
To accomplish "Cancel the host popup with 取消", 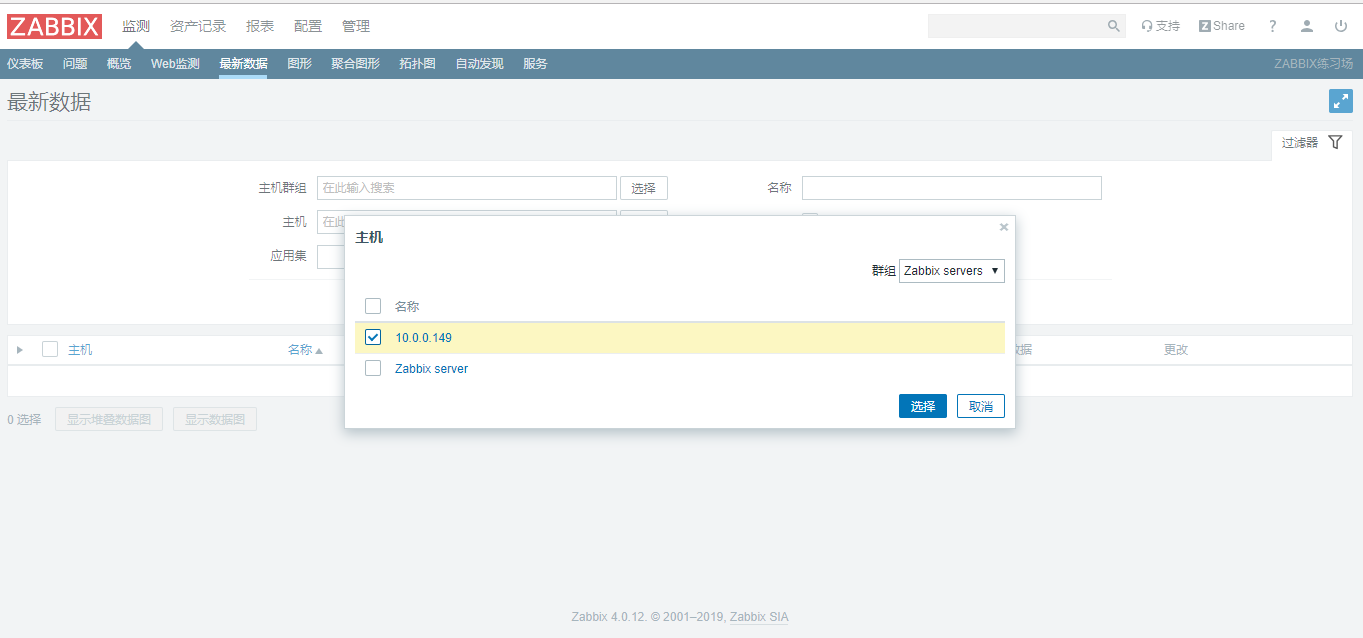I will click(981, 406).
